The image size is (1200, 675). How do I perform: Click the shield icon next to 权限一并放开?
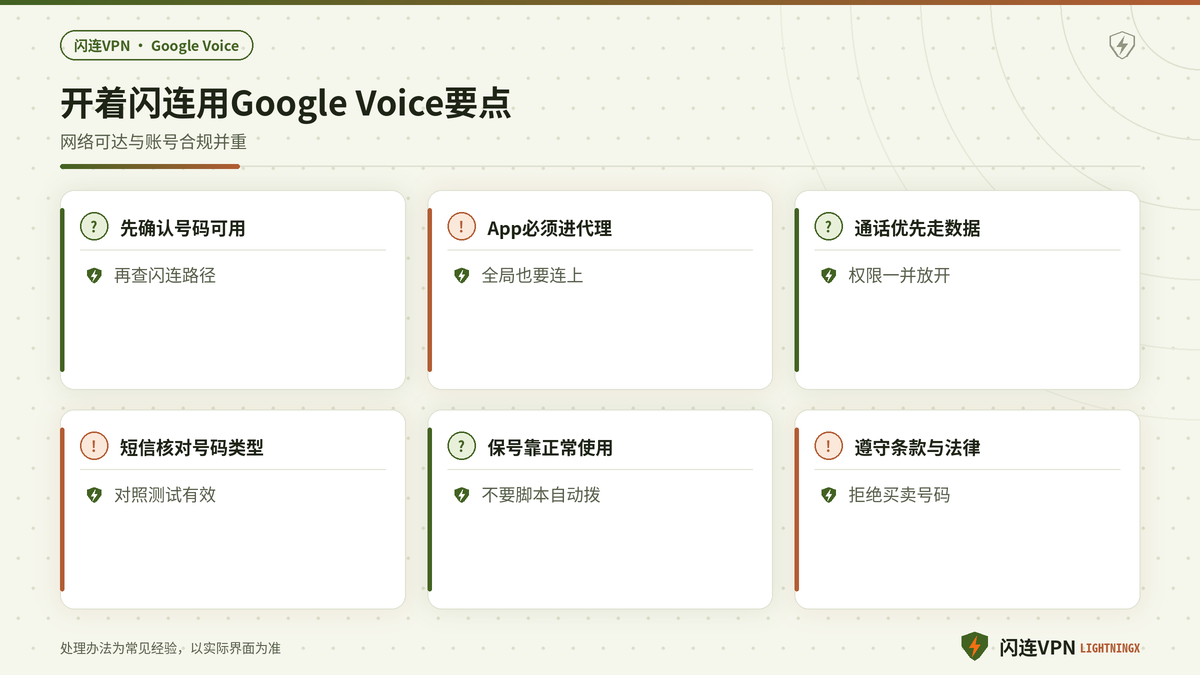pyautogui.click(x=828, y=275)
